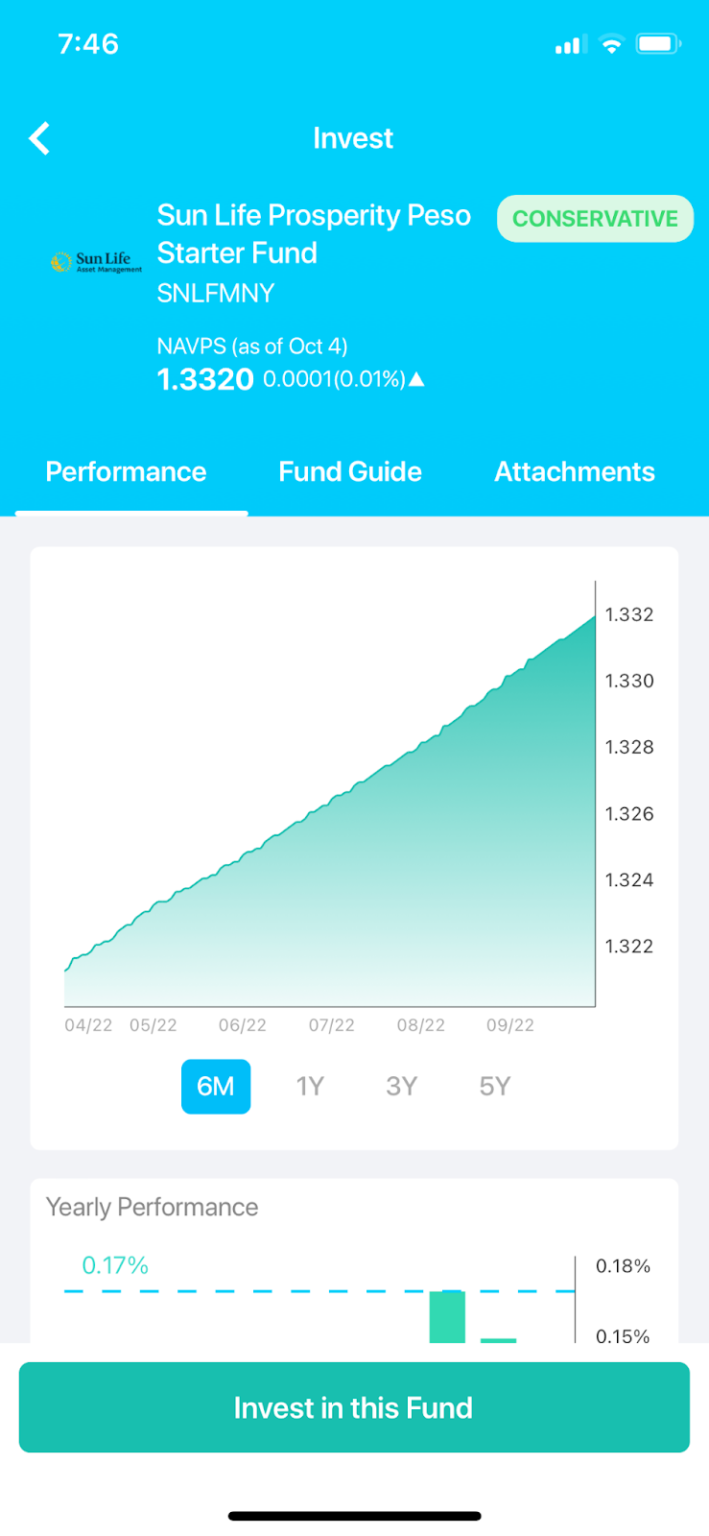Select the 6M chart period
This screenshot has height=1536, width=709.
point(215,1086)
